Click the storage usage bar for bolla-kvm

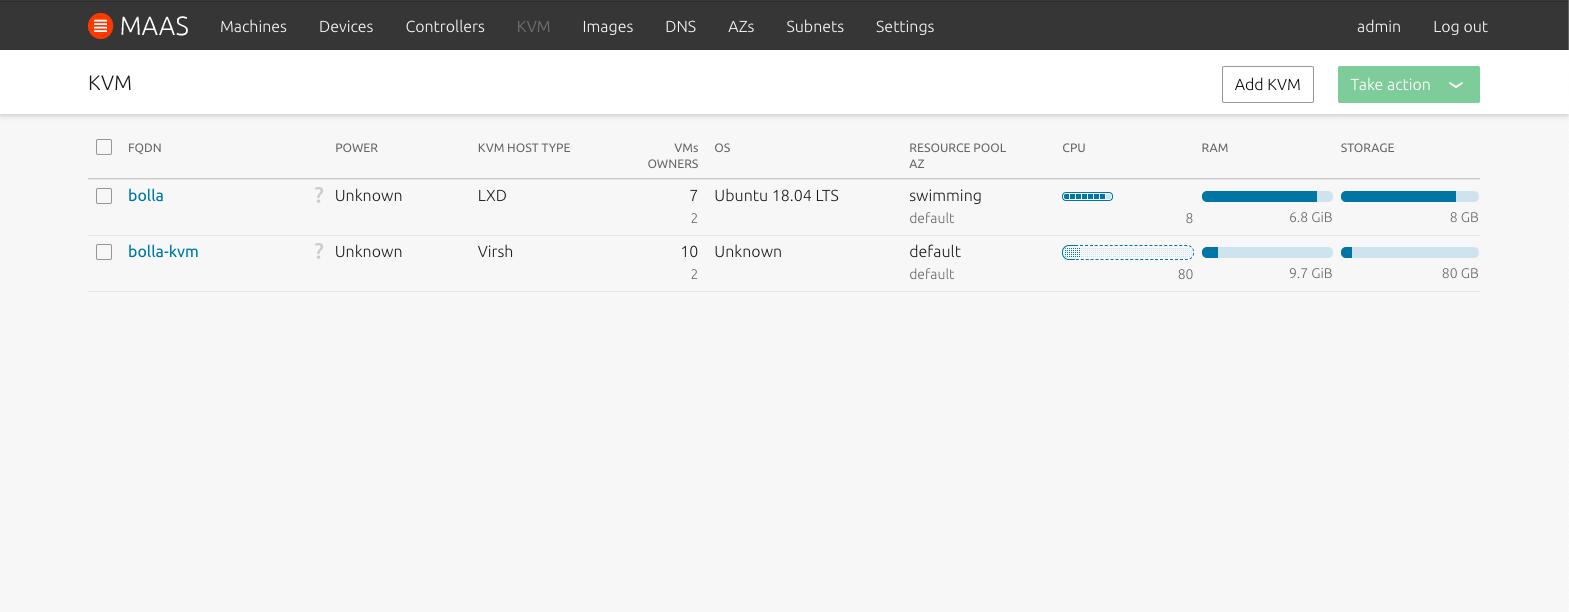tap(1409, 252)
